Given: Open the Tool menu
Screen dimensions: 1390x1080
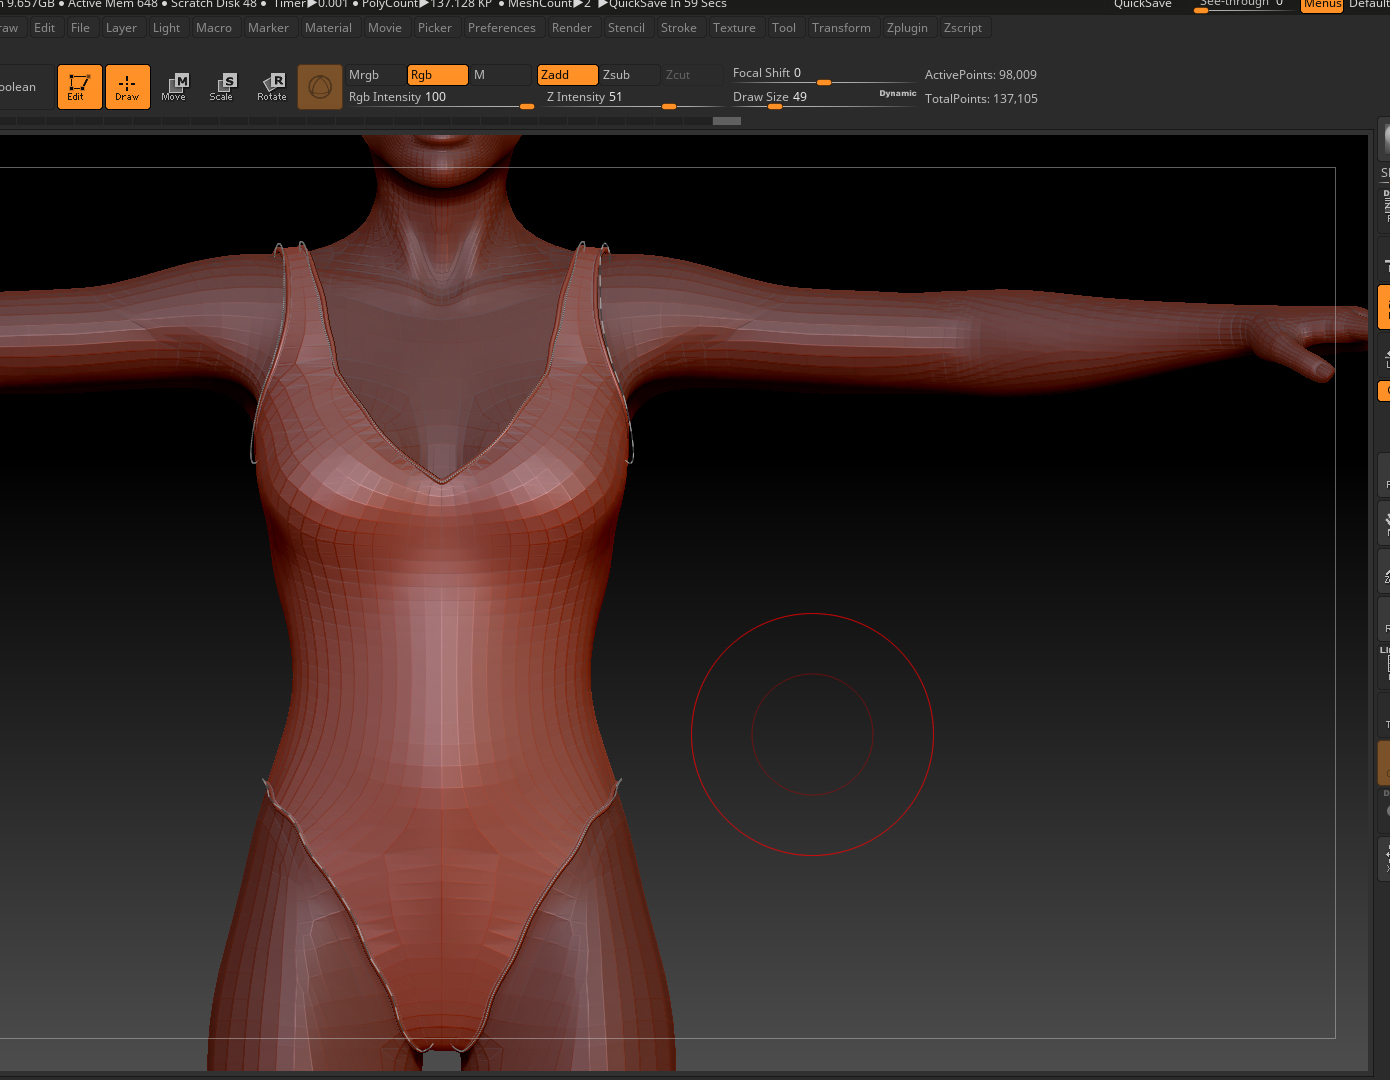Looking at the screenshot, I should click(784, 28).
